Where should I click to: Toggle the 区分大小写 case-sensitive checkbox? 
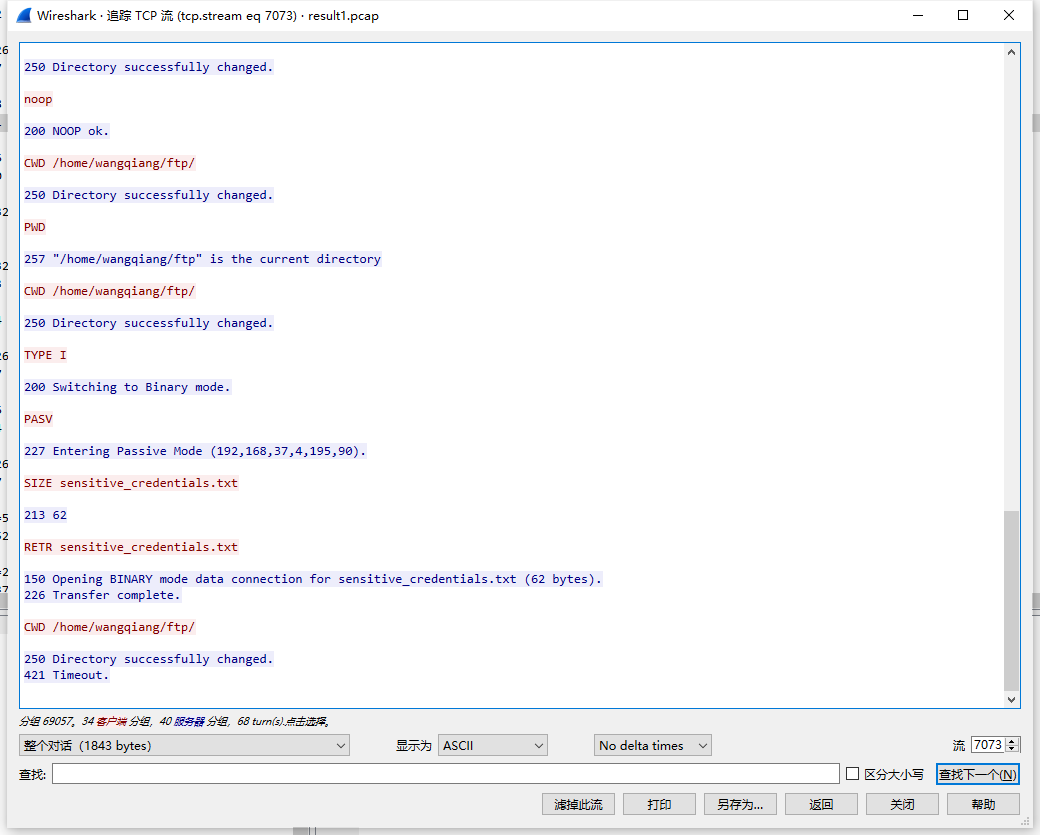(853, 774)
